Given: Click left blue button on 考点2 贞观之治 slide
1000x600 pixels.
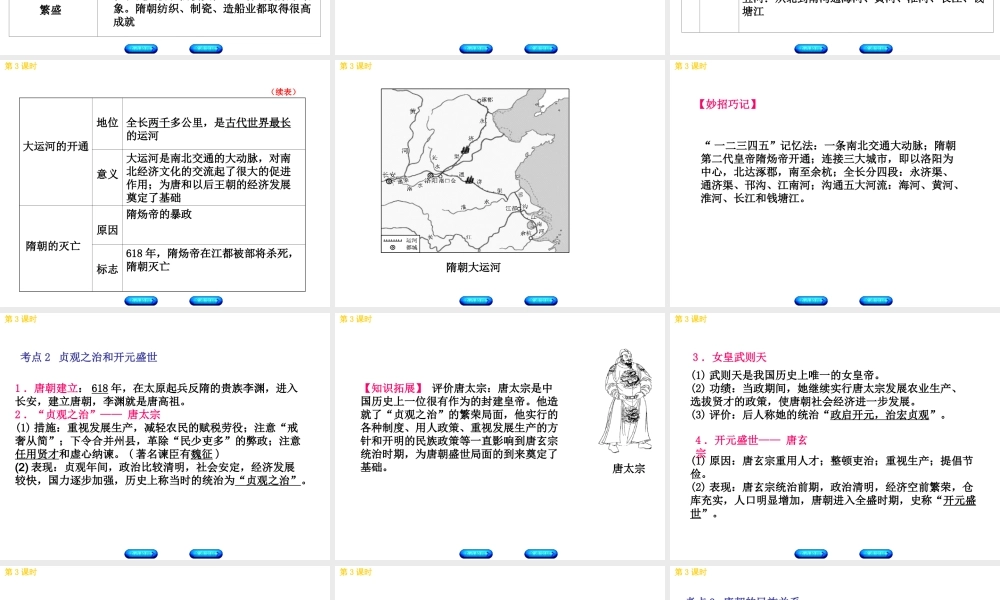Looking at the screenshot, I should click(x=141, y=554).
